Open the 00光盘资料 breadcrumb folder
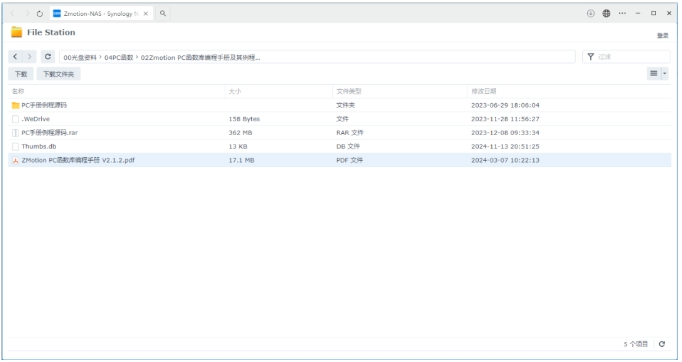The height and width of the screenshot is (362, 682). click(80, 57)
